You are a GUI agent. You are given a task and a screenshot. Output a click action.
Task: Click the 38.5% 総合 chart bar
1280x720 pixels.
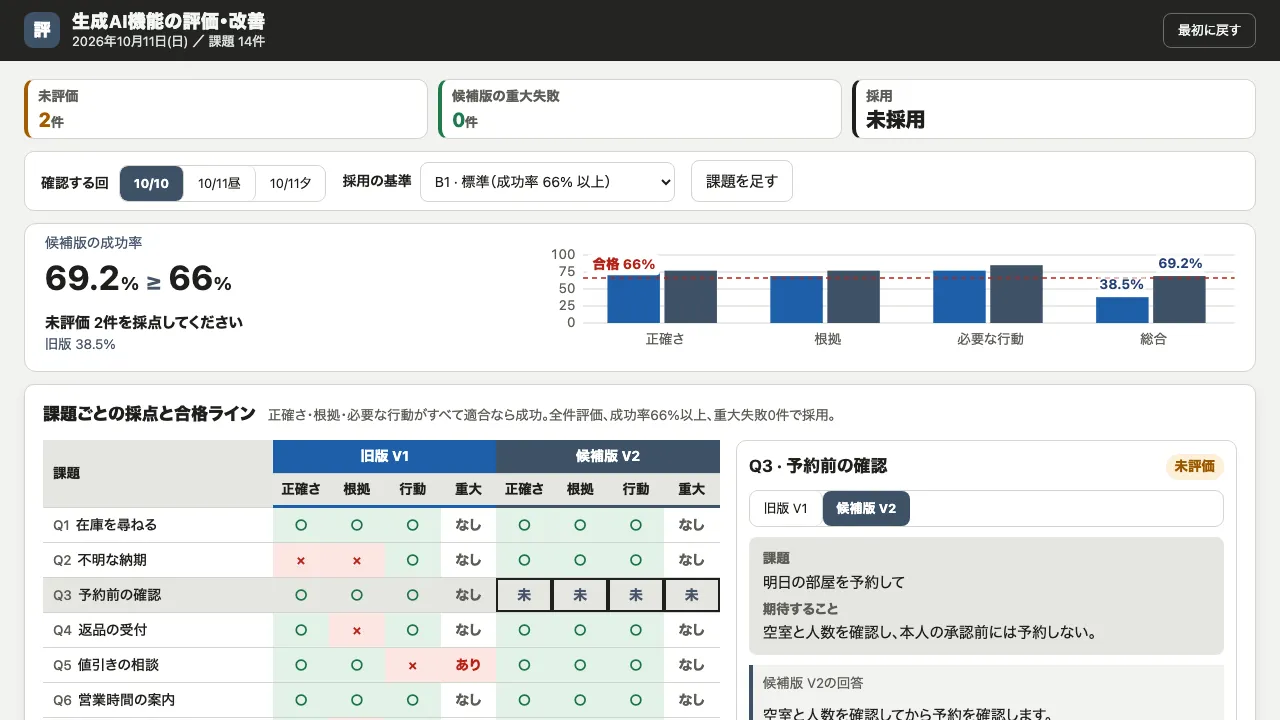1122,310
